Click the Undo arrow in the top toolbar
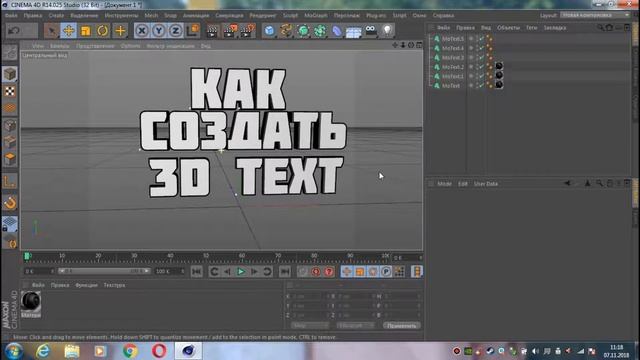 point(14,31)
